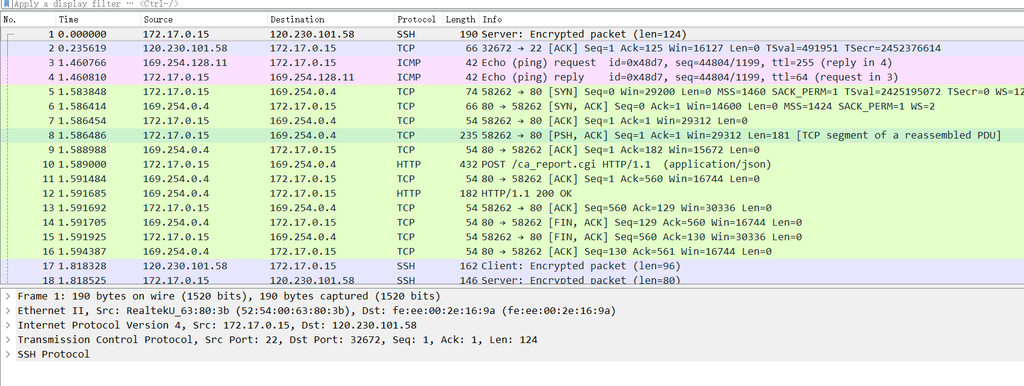
Task: Select packet 3 ICMP Echo ping request
Action: (x=512, y=63)
